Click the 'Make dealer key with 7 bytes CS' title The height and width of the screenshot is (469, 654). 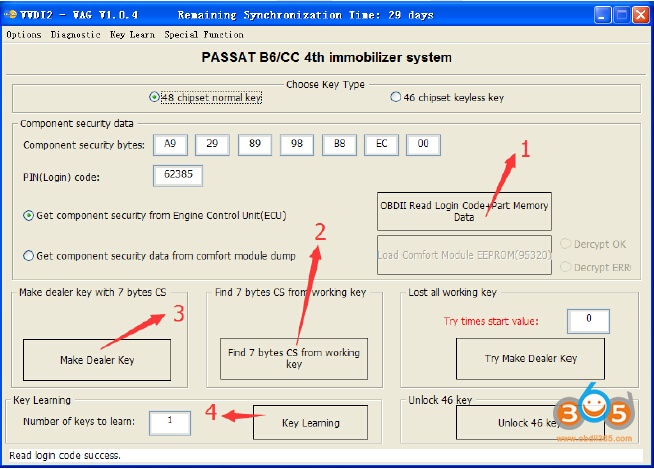93,292
